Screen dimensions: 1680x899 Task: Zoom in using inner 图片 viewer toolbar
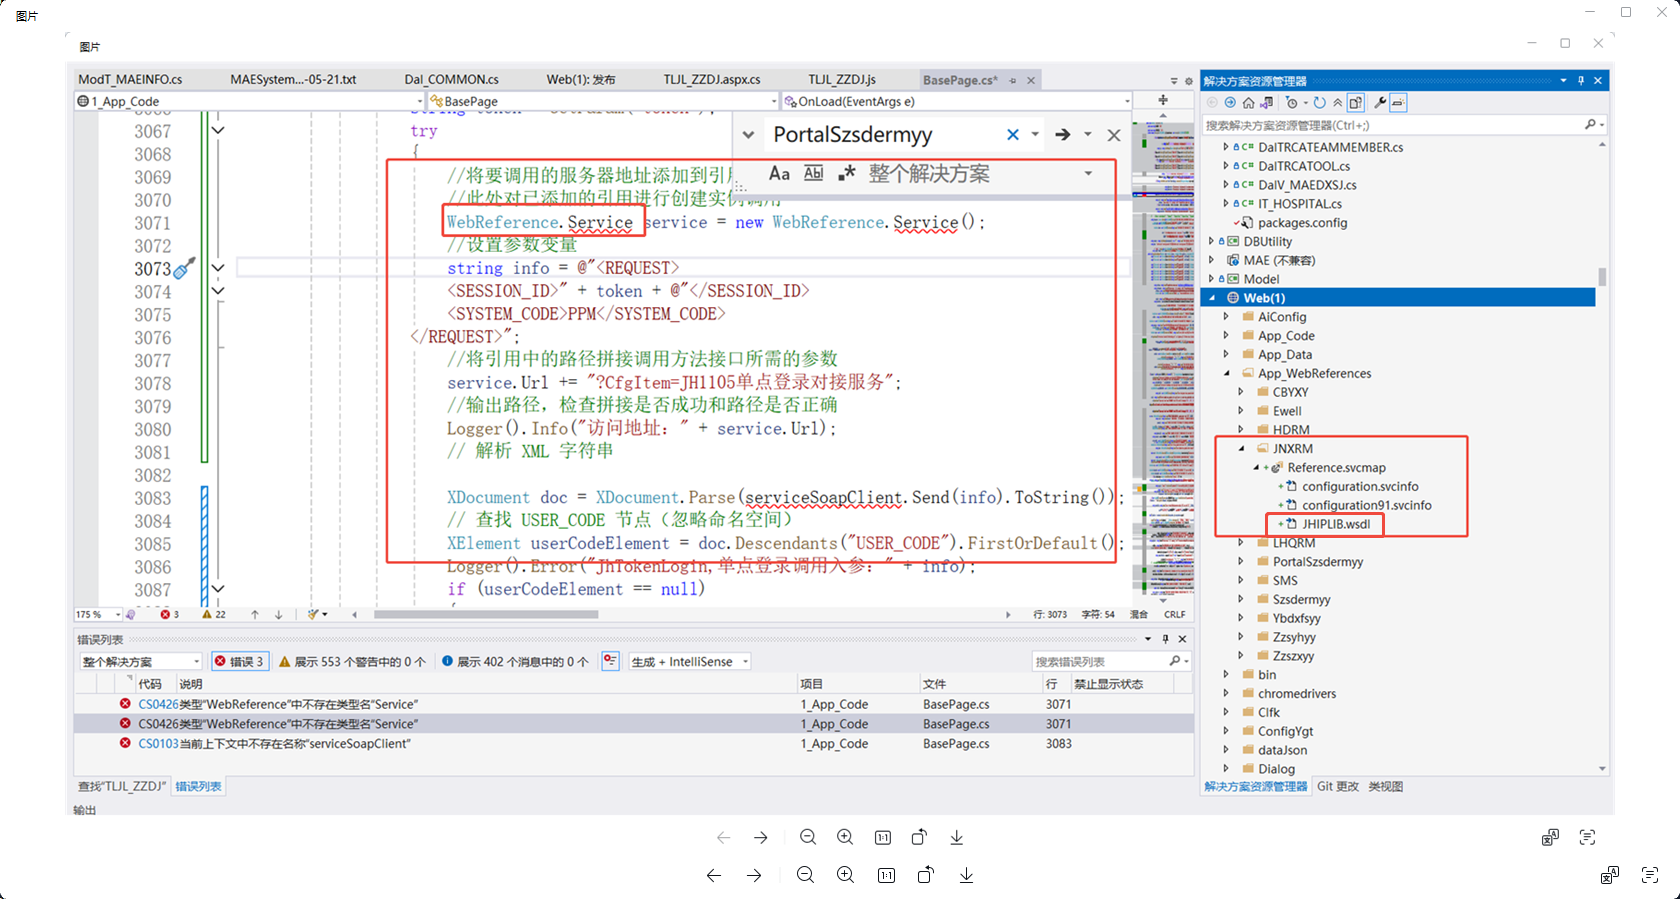pyautogui.click(x=845, y=837)
